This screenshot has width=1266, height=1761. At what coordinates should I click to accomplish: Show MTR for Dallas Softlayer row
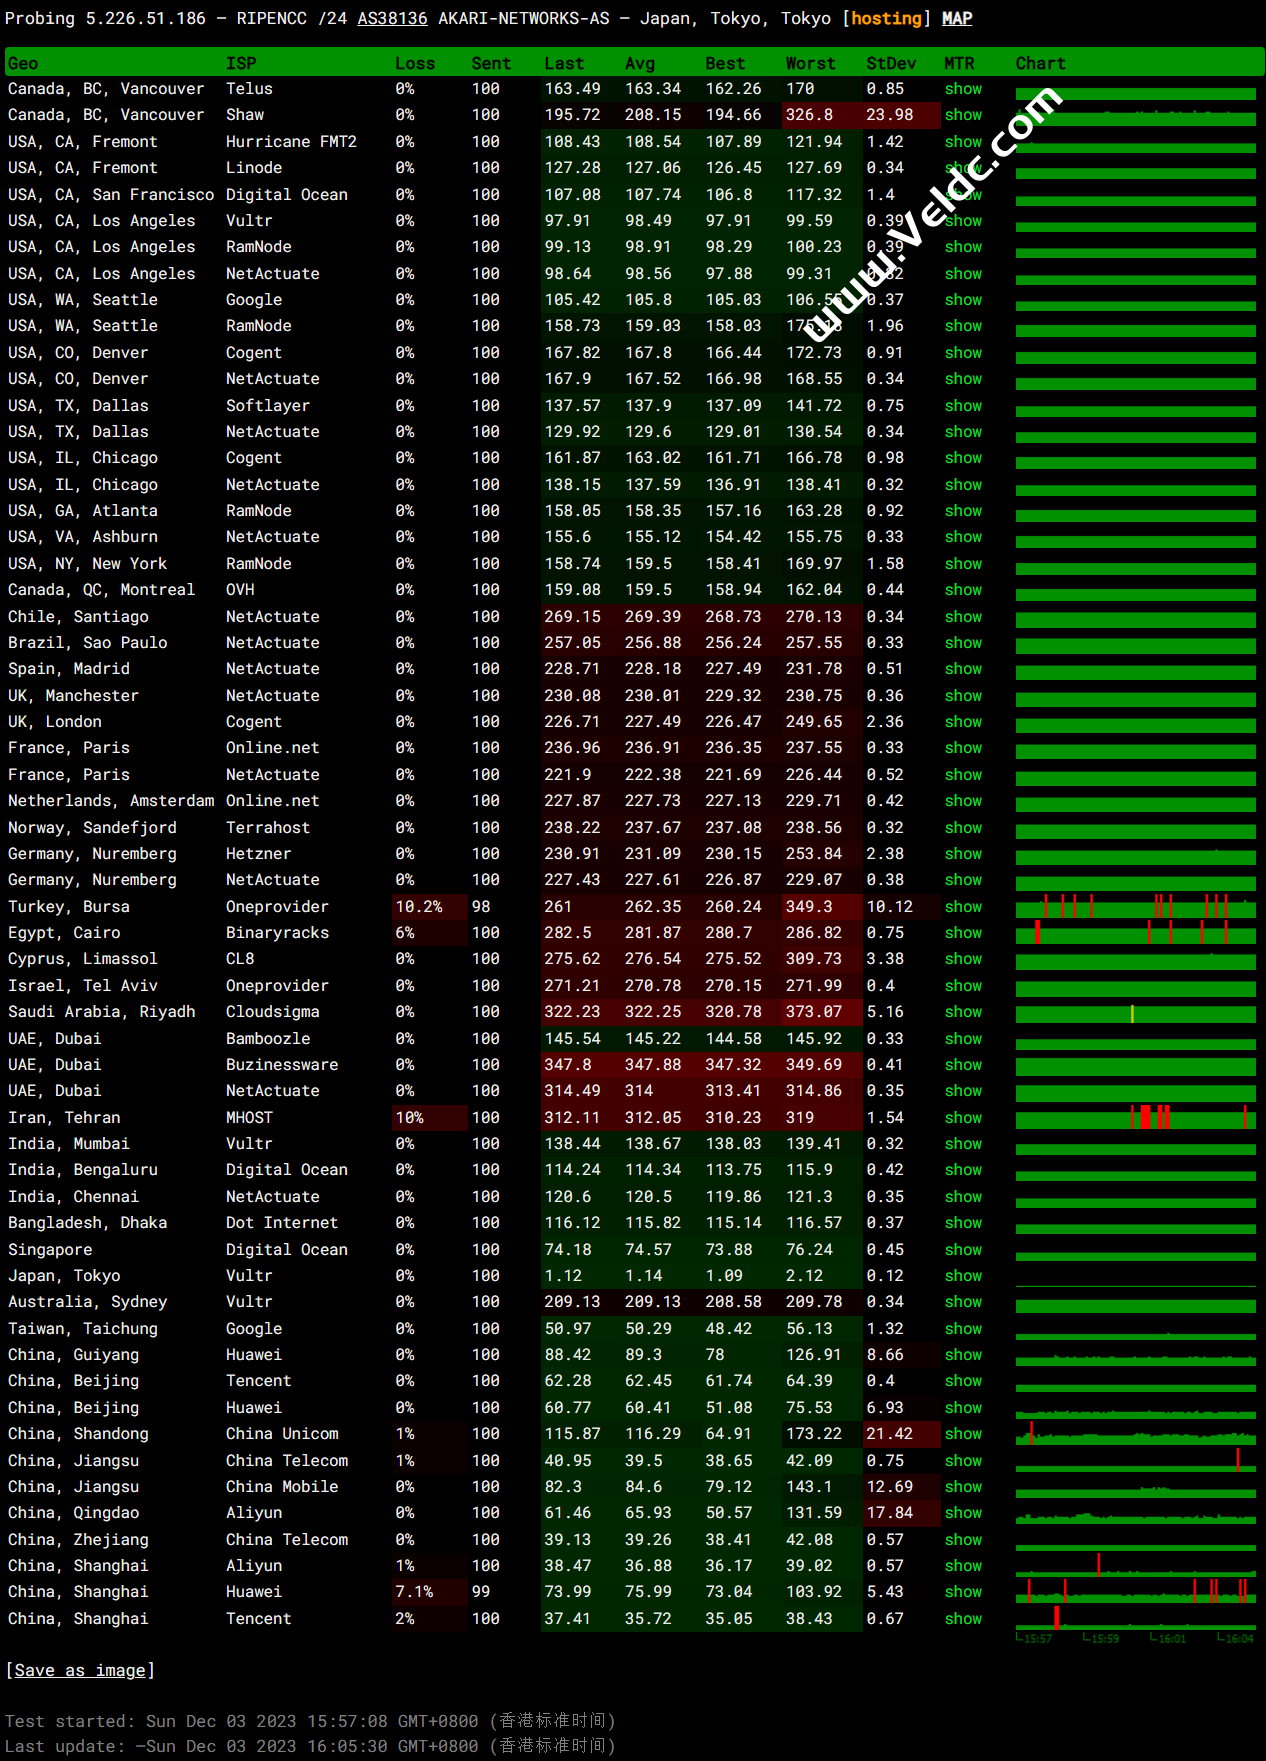(963, 406)
